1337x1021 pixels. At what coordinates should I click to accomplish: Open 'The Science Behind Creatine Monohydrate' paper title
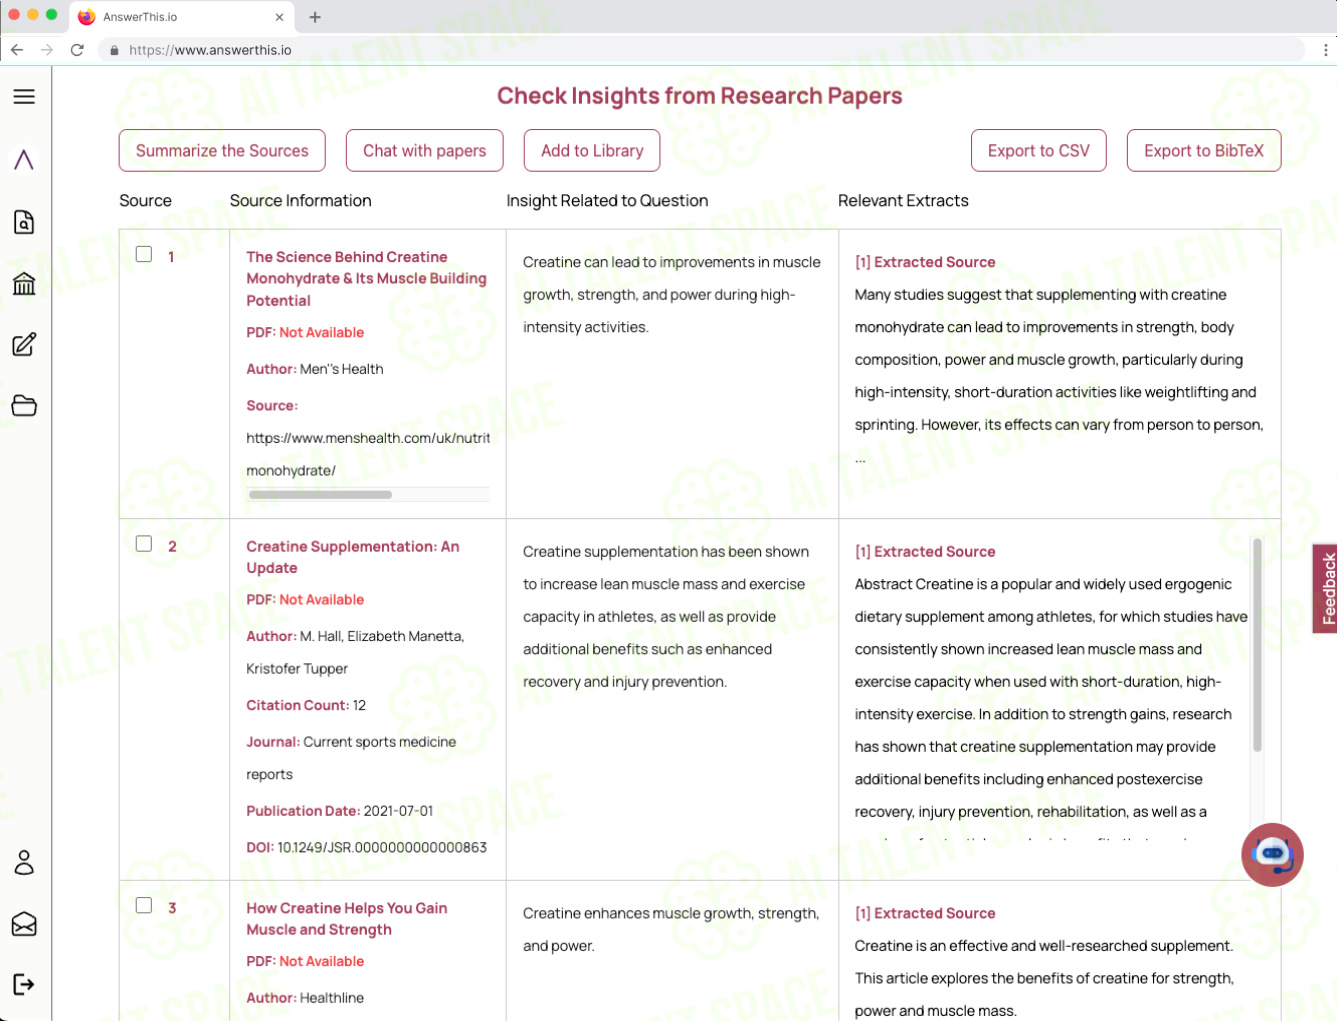click(x=366, y=278)
